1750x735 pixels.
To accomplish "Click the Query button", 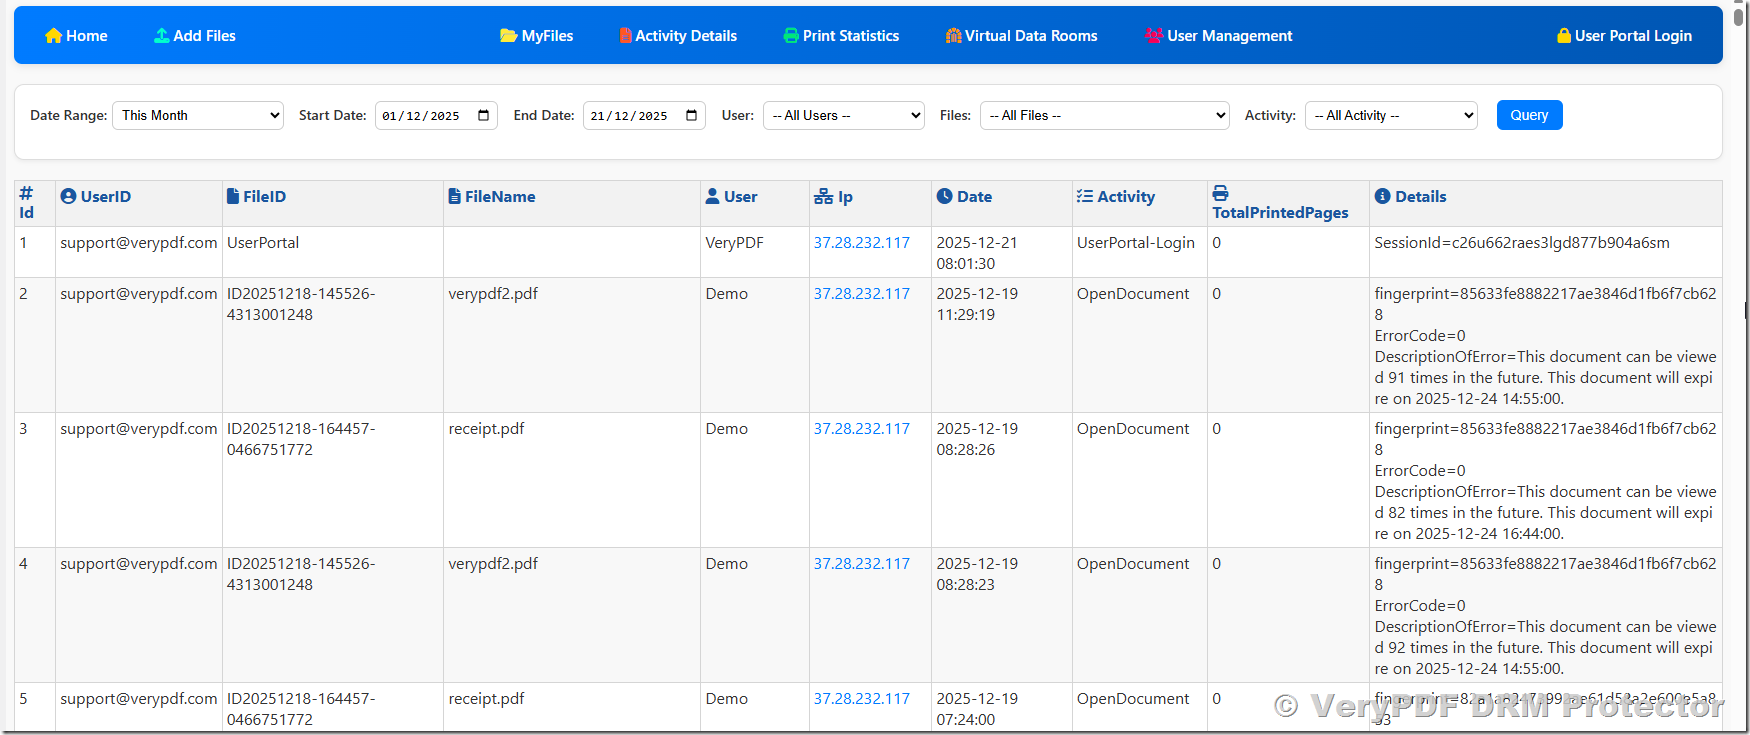I will [1529, 115].
